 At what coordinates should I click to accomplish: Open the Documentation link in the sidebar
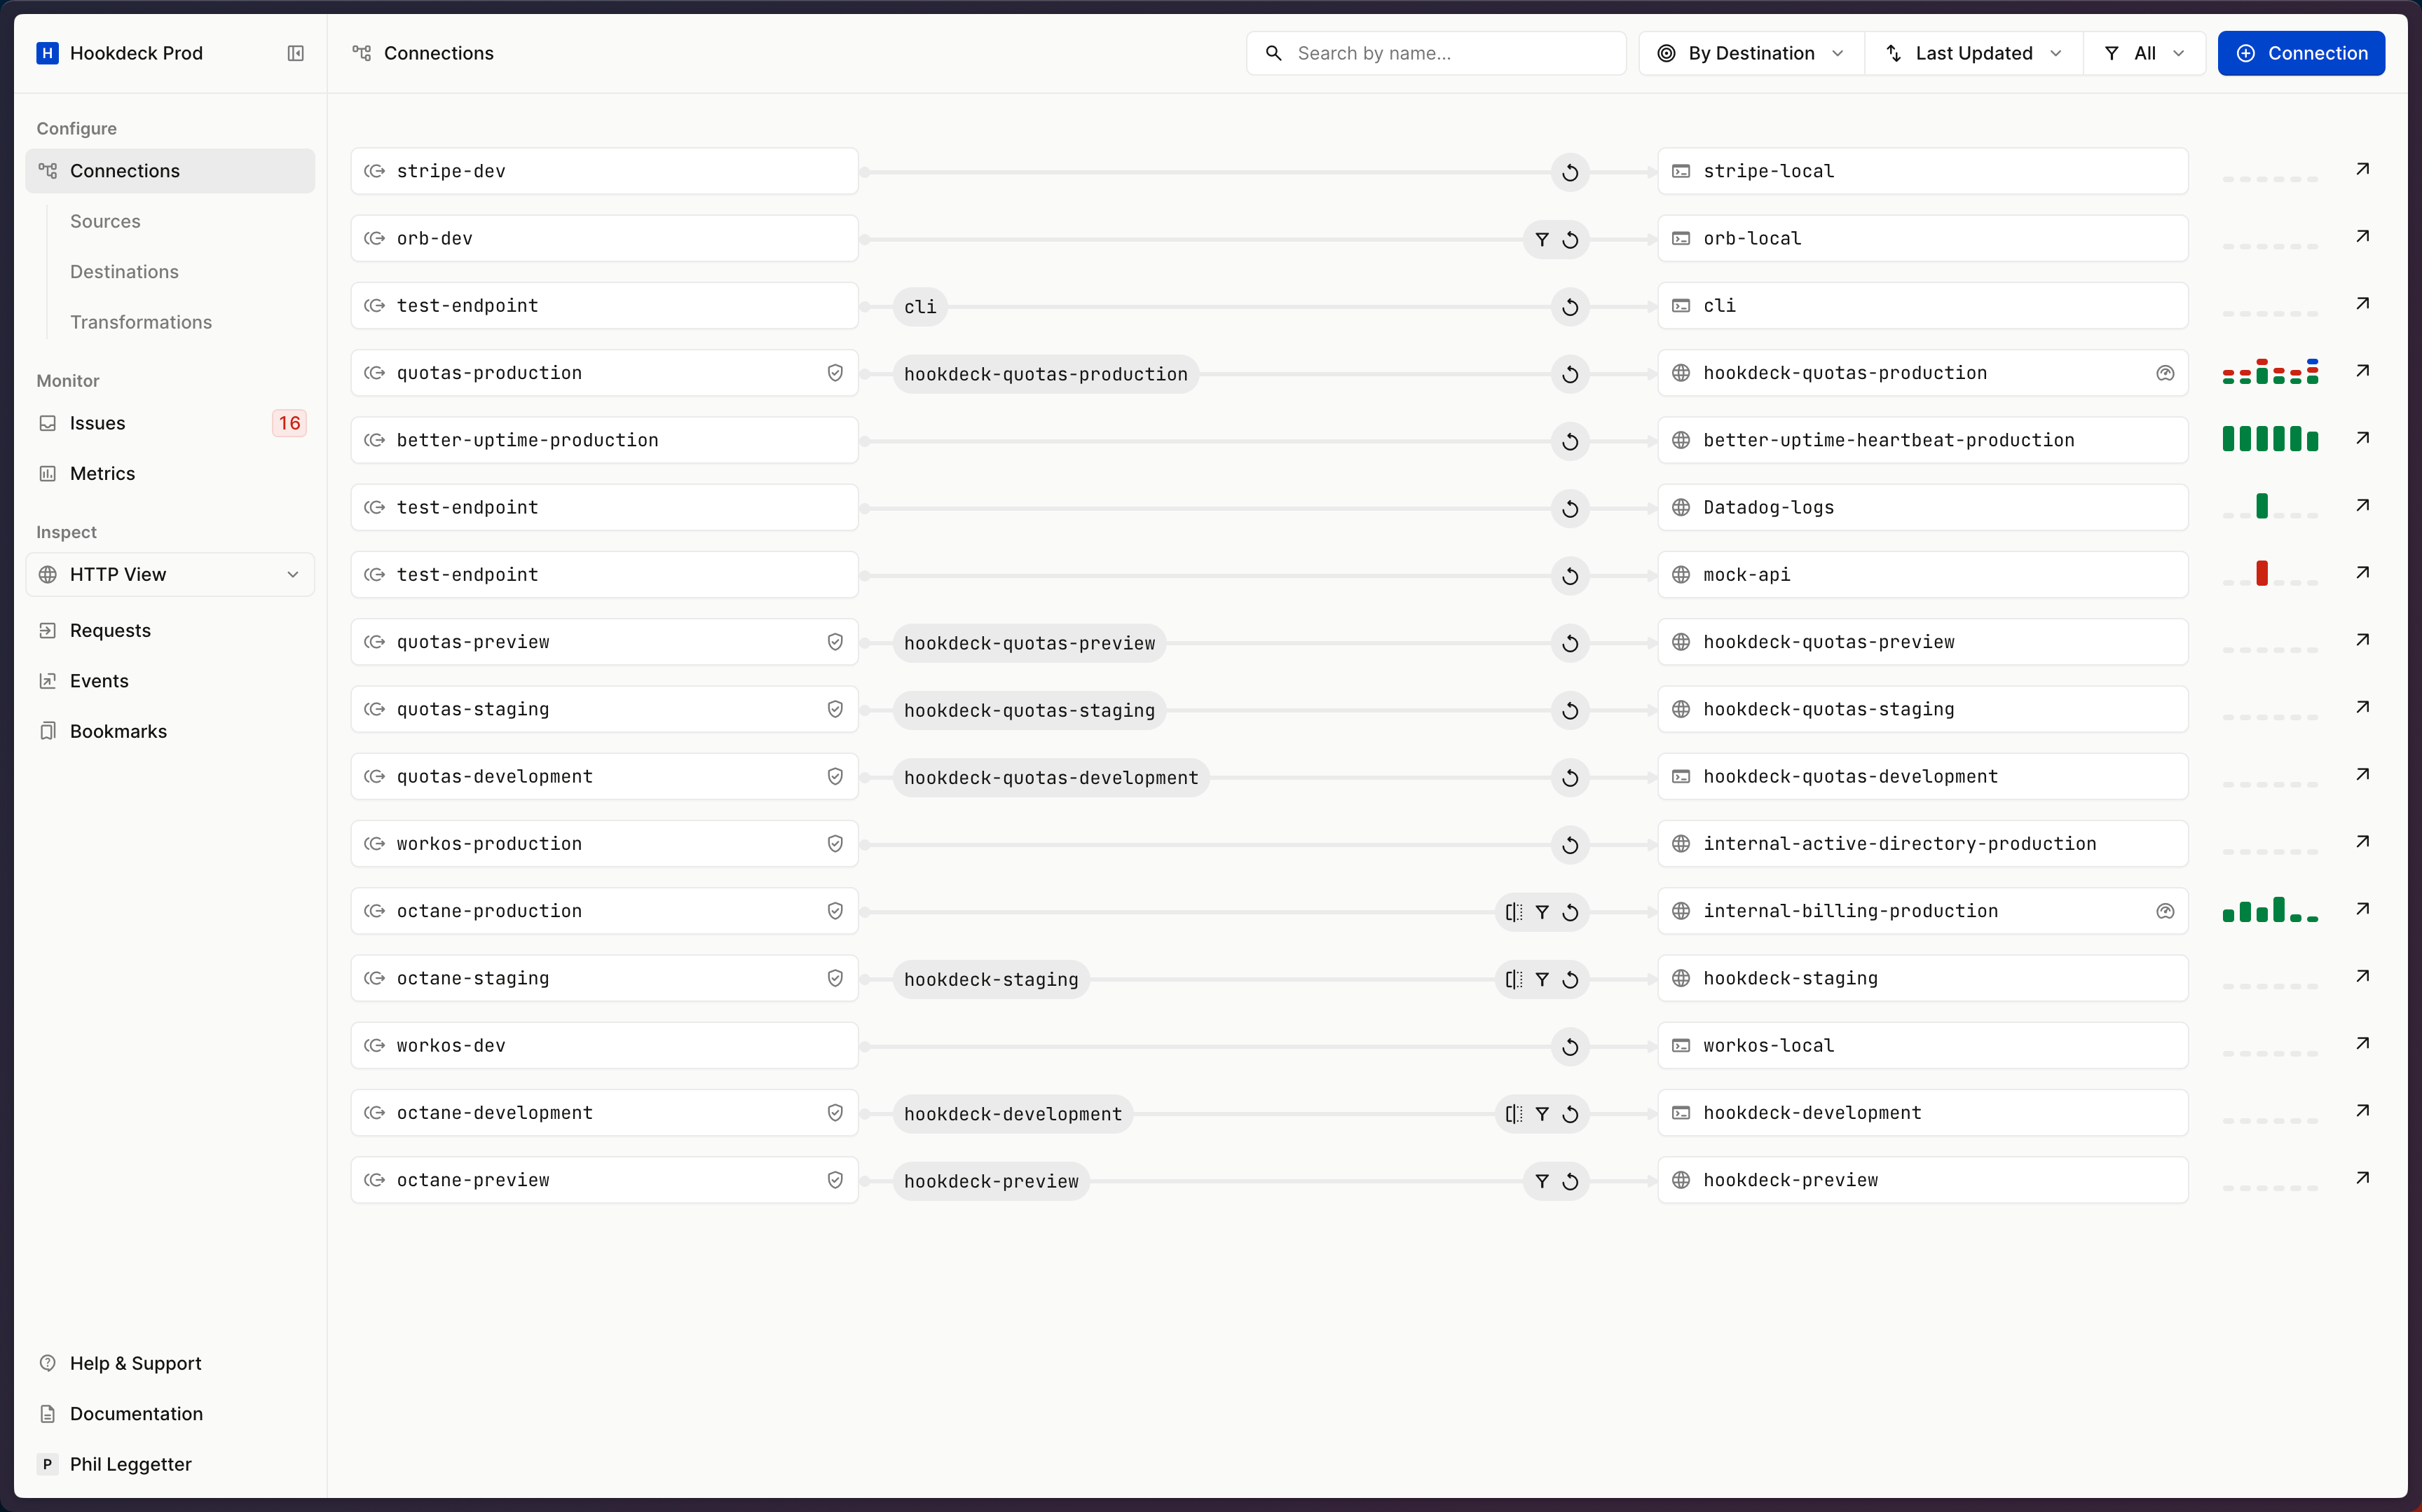point(136,1413)
